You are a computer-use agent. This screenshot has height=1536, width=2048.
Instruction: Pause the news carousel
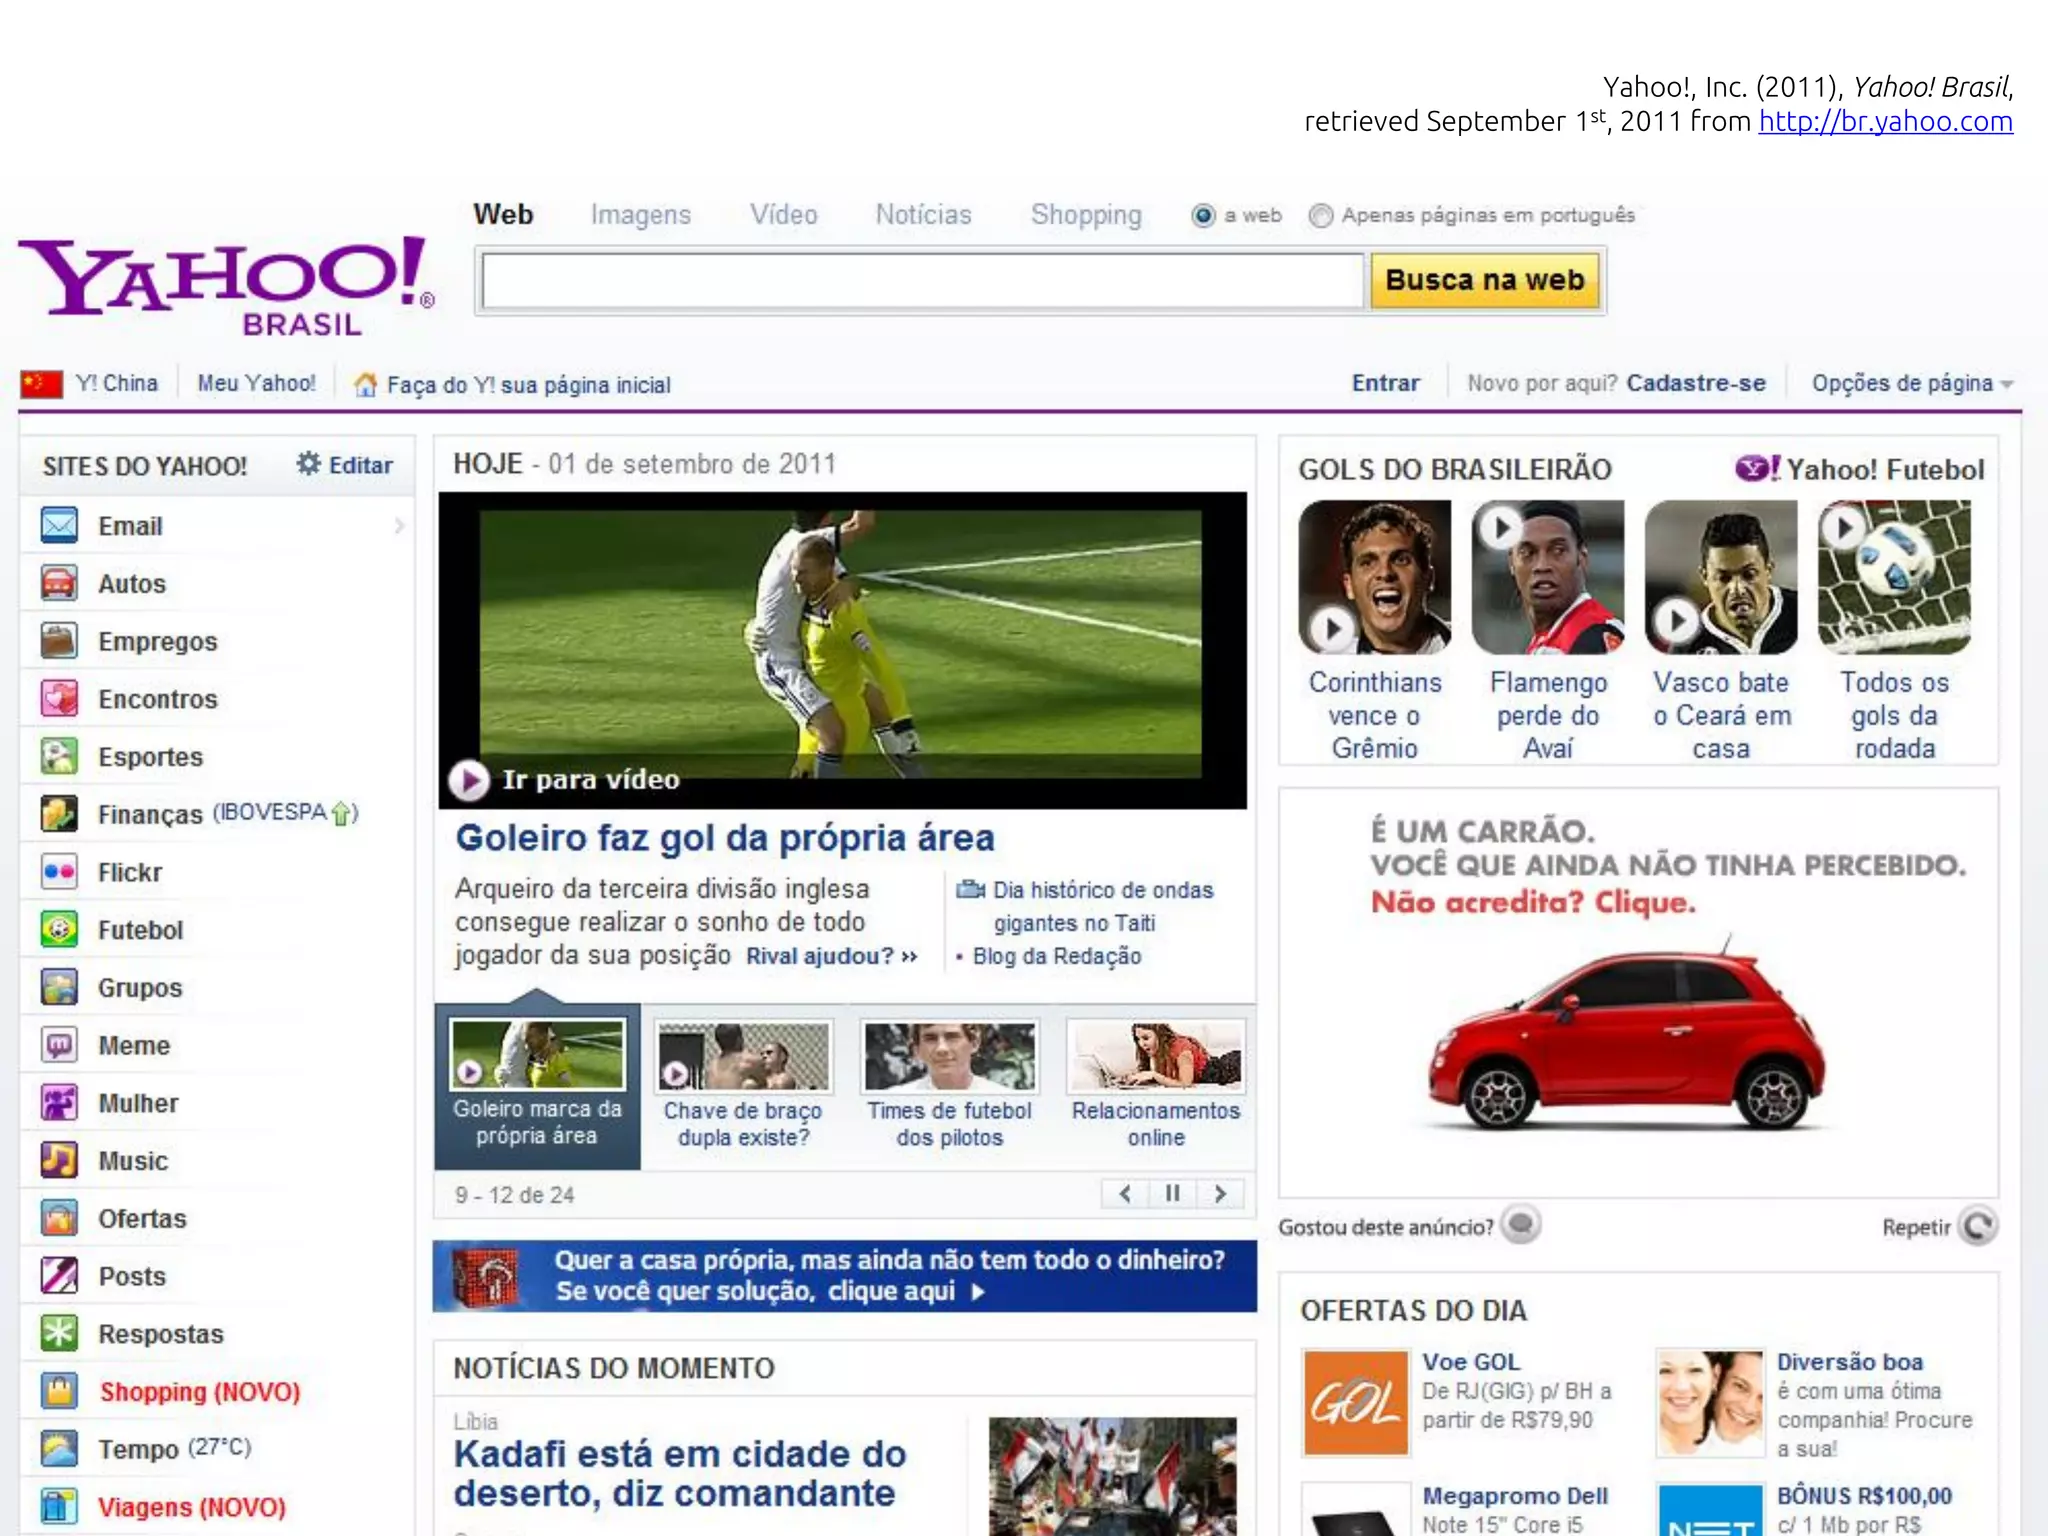1172,1194
